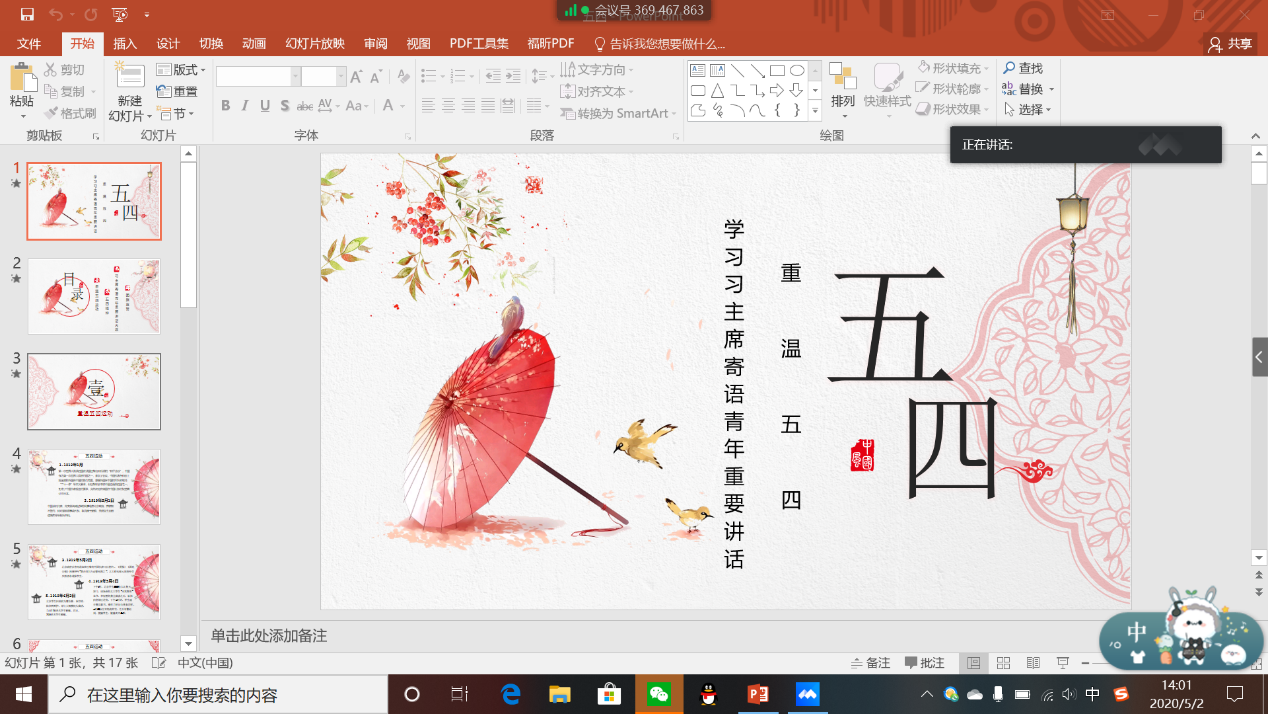
Task: Select Normal view button in status bar
Action: point(973,663)
